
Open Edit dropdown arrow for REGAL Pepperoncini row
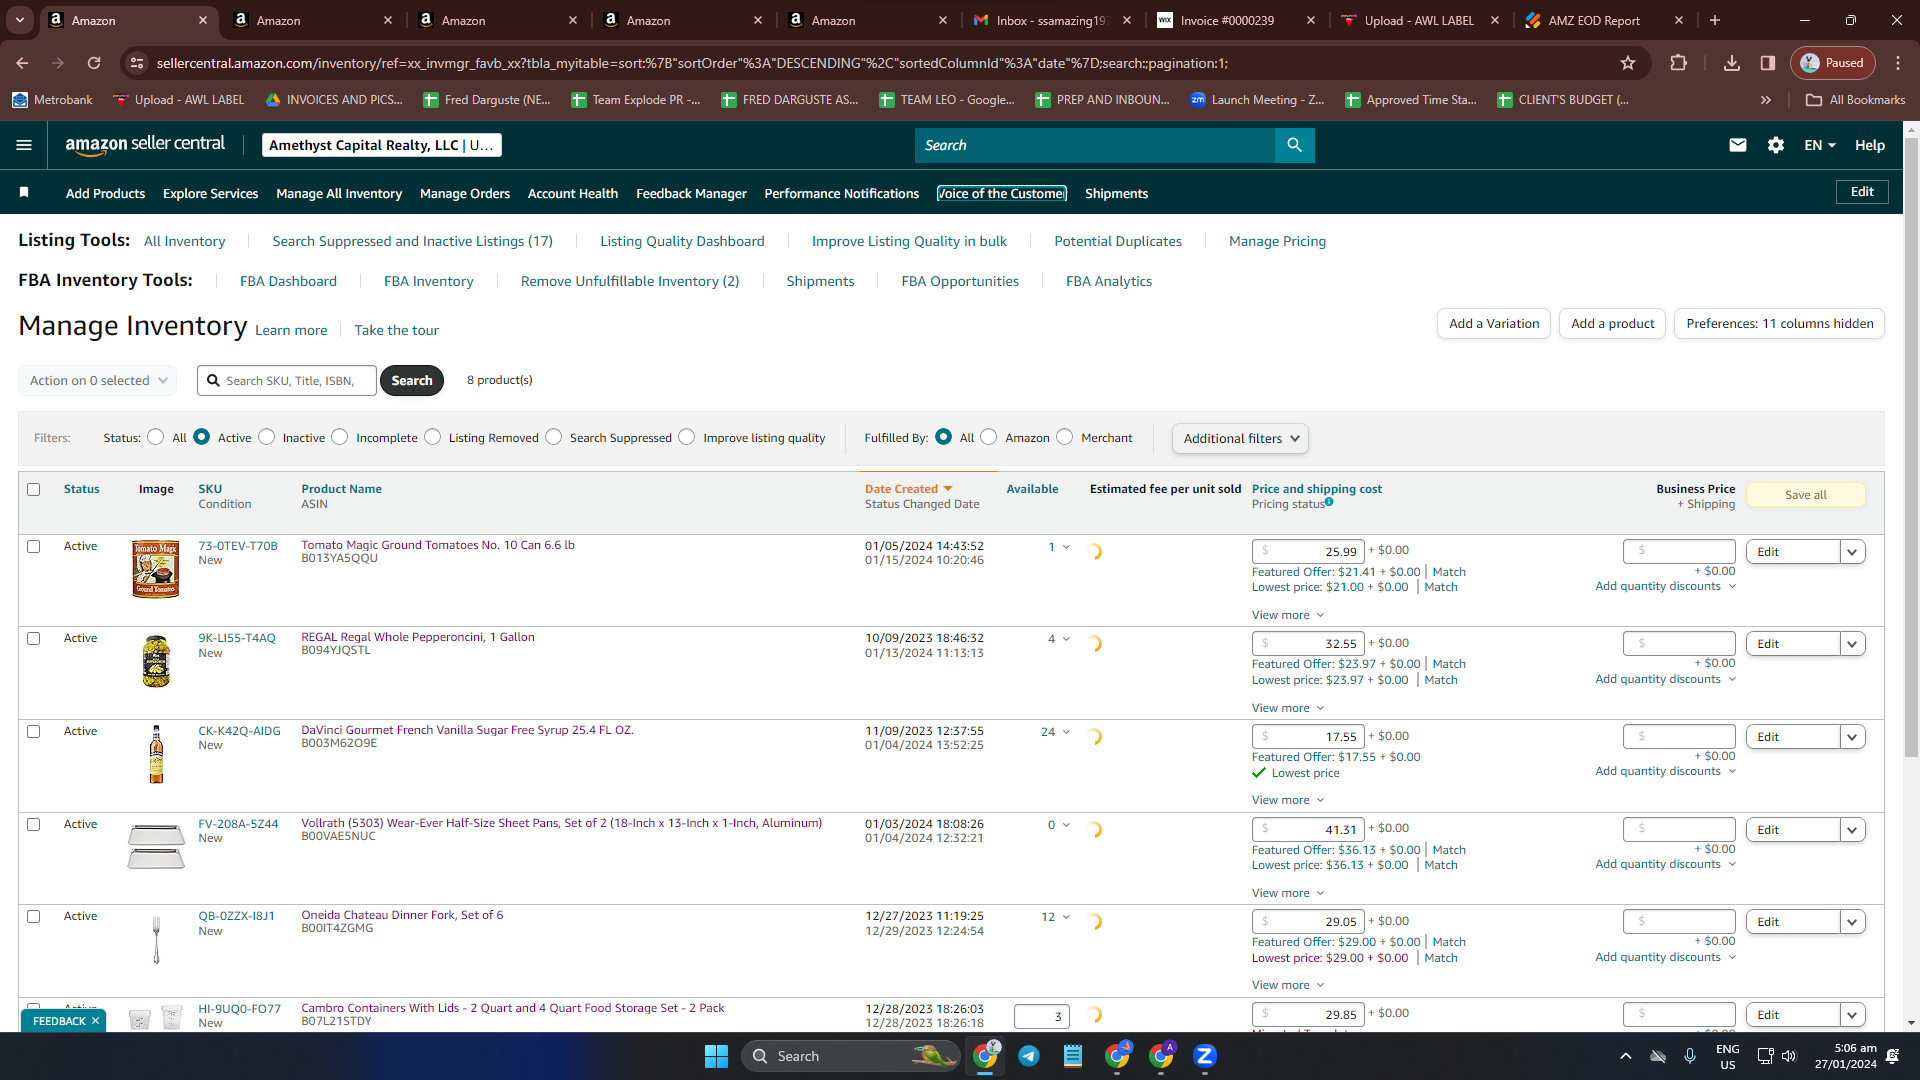click(x=1852, y=644)
